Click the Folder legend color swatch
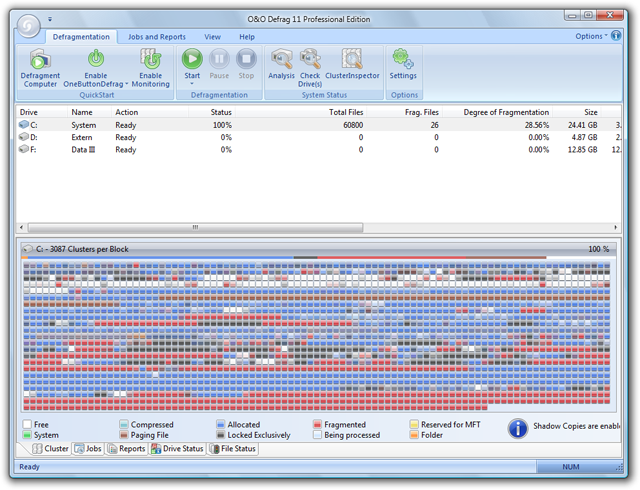 tap(414, 435)
